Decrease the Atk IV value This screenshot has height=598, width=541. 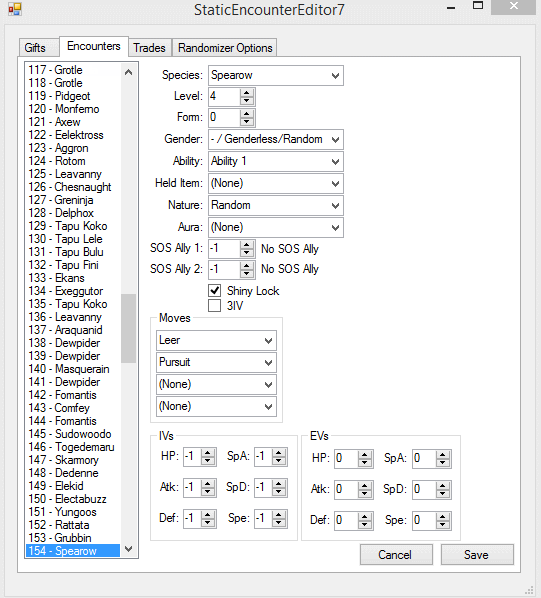click(x=208, y=492)
